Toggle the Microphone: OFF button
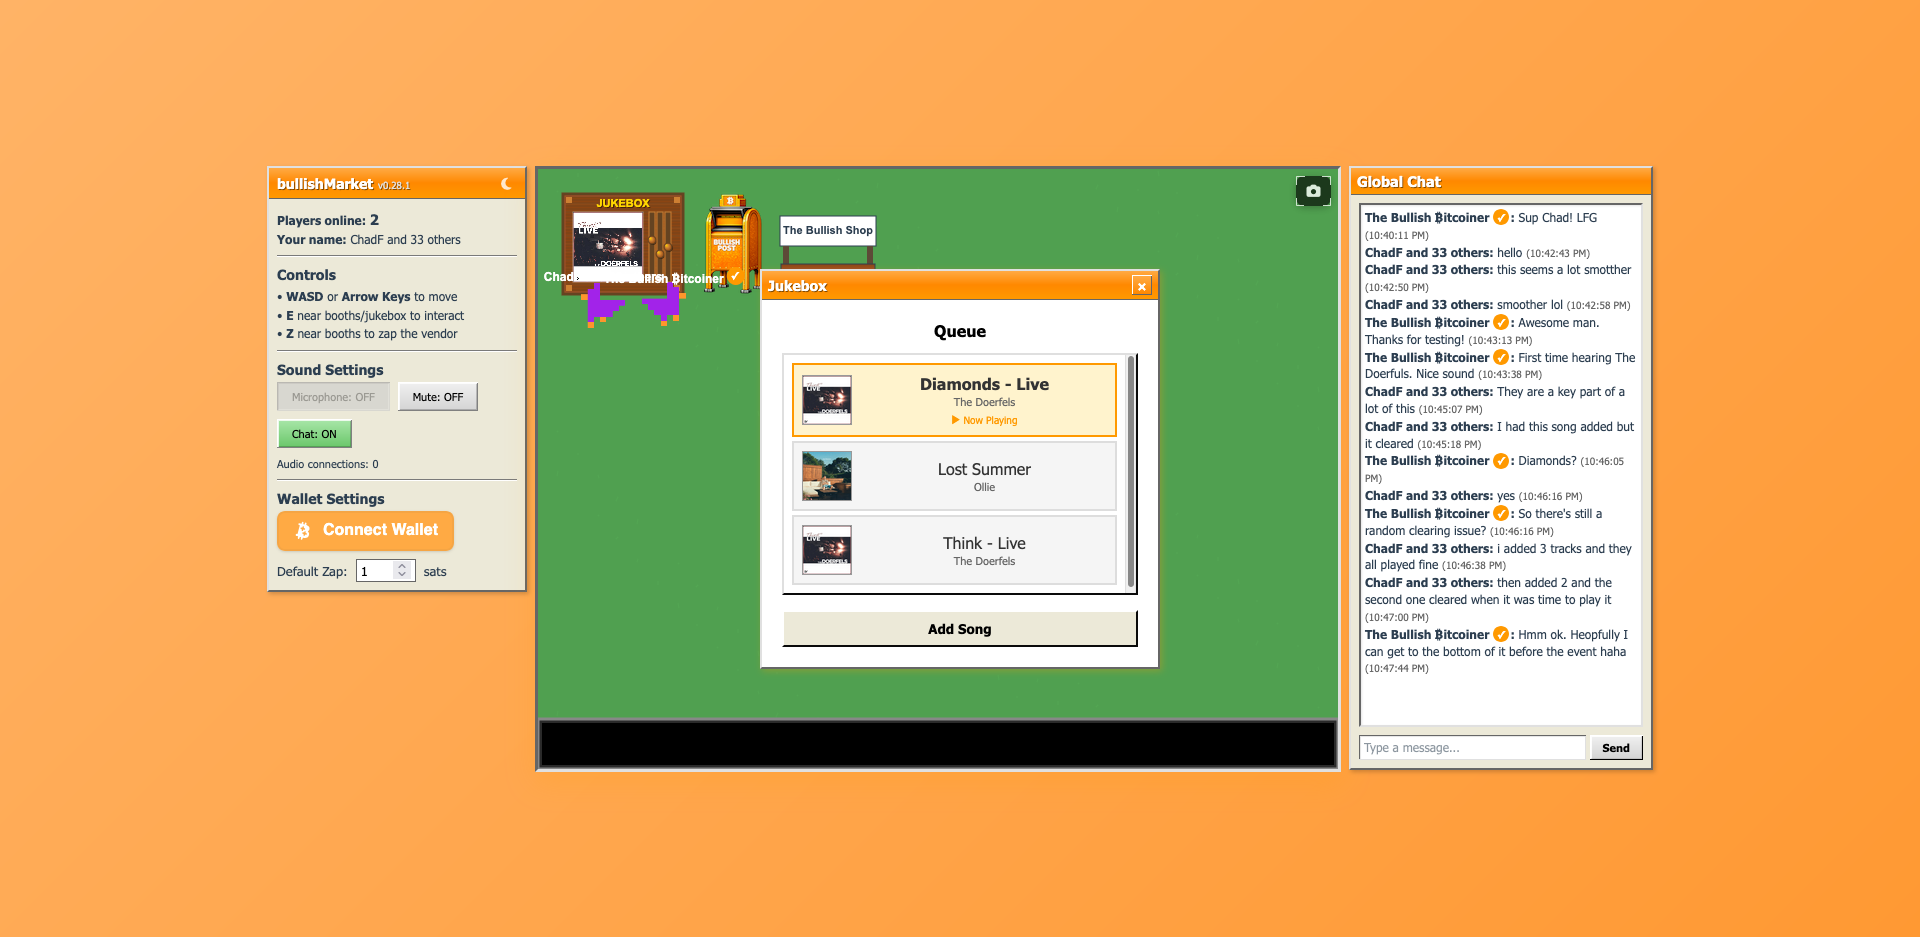Viewport: 1920px width, 937px height. tap(333, 397)
